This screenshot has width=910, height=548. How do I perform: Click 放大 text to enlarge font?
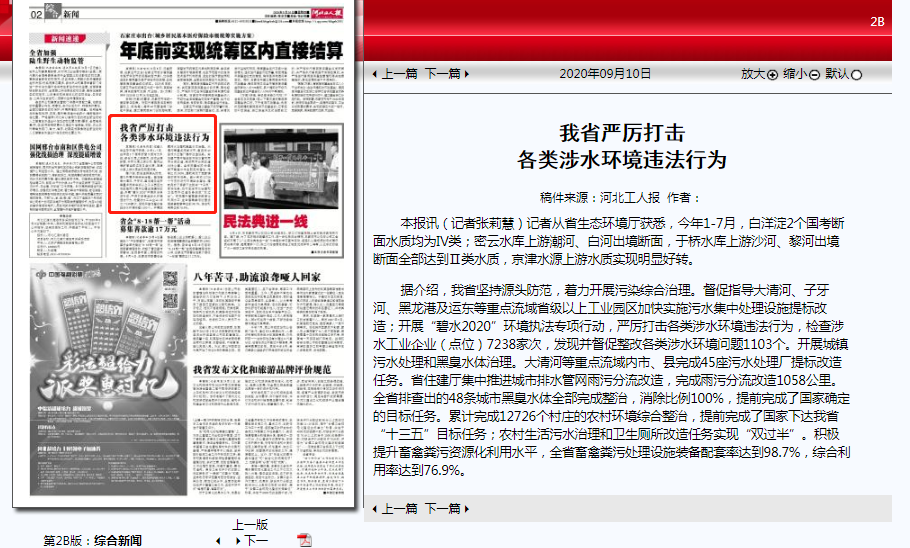[752, 74]
